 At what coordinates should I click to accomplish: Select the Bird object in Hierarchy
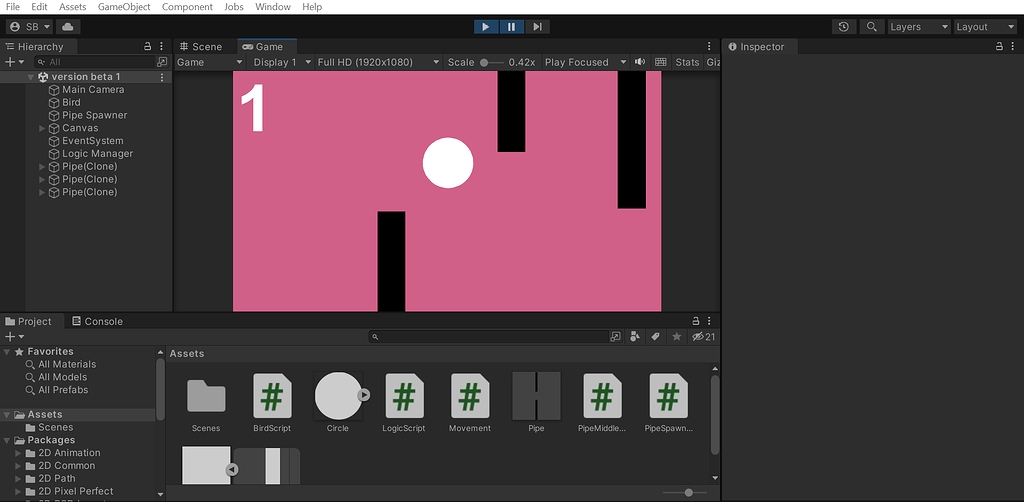pyautogui.click(x=71, y=102)
